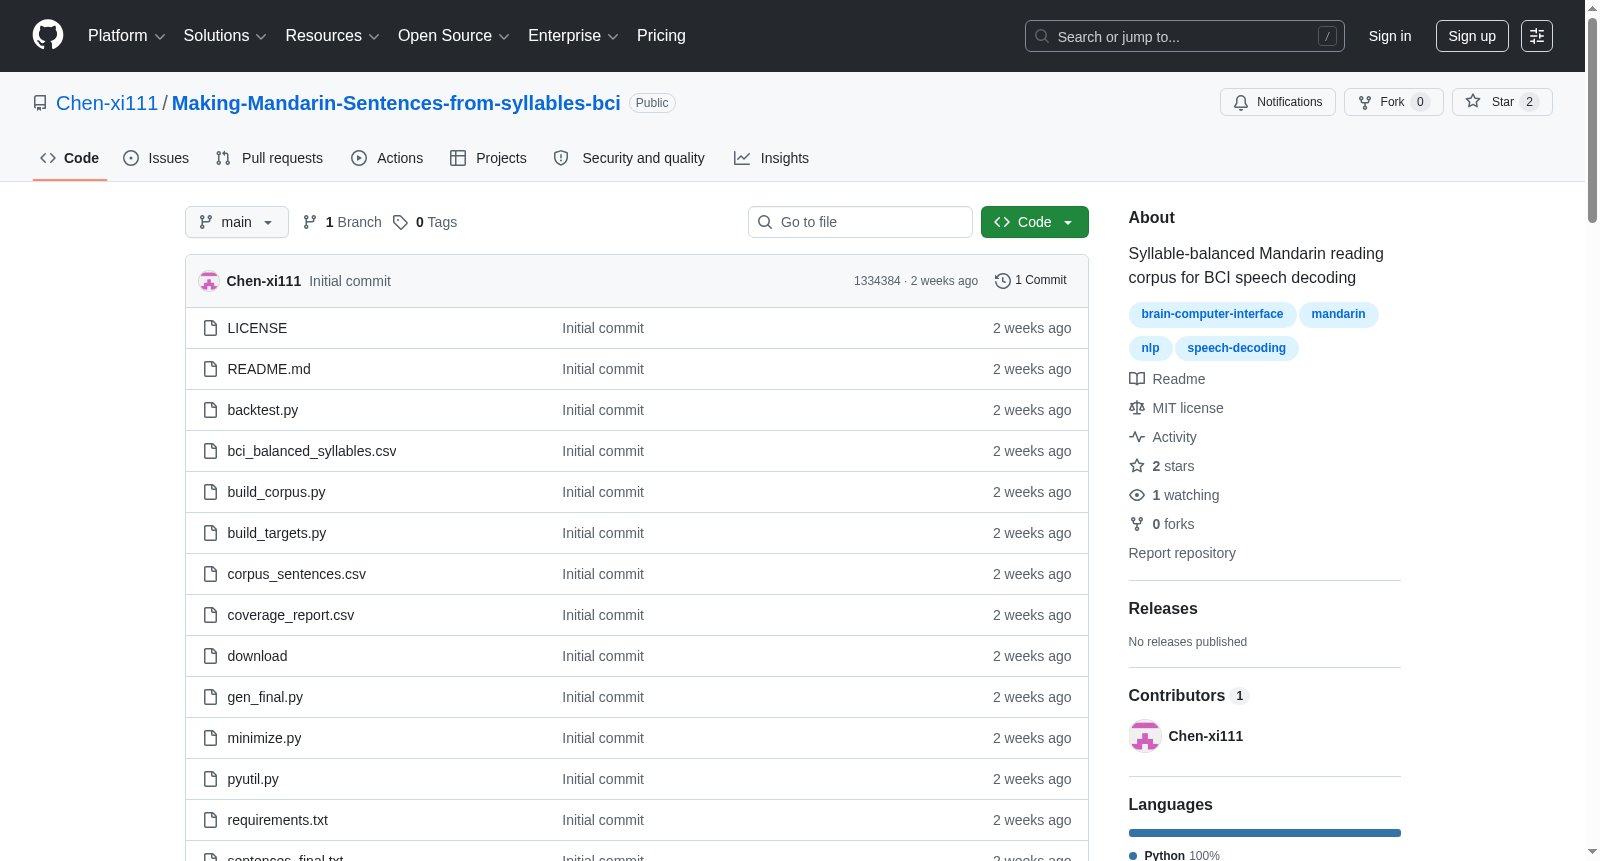Expand the Enterprise menu
This screenshot has width=1600, height=861.
click(573, 36)
